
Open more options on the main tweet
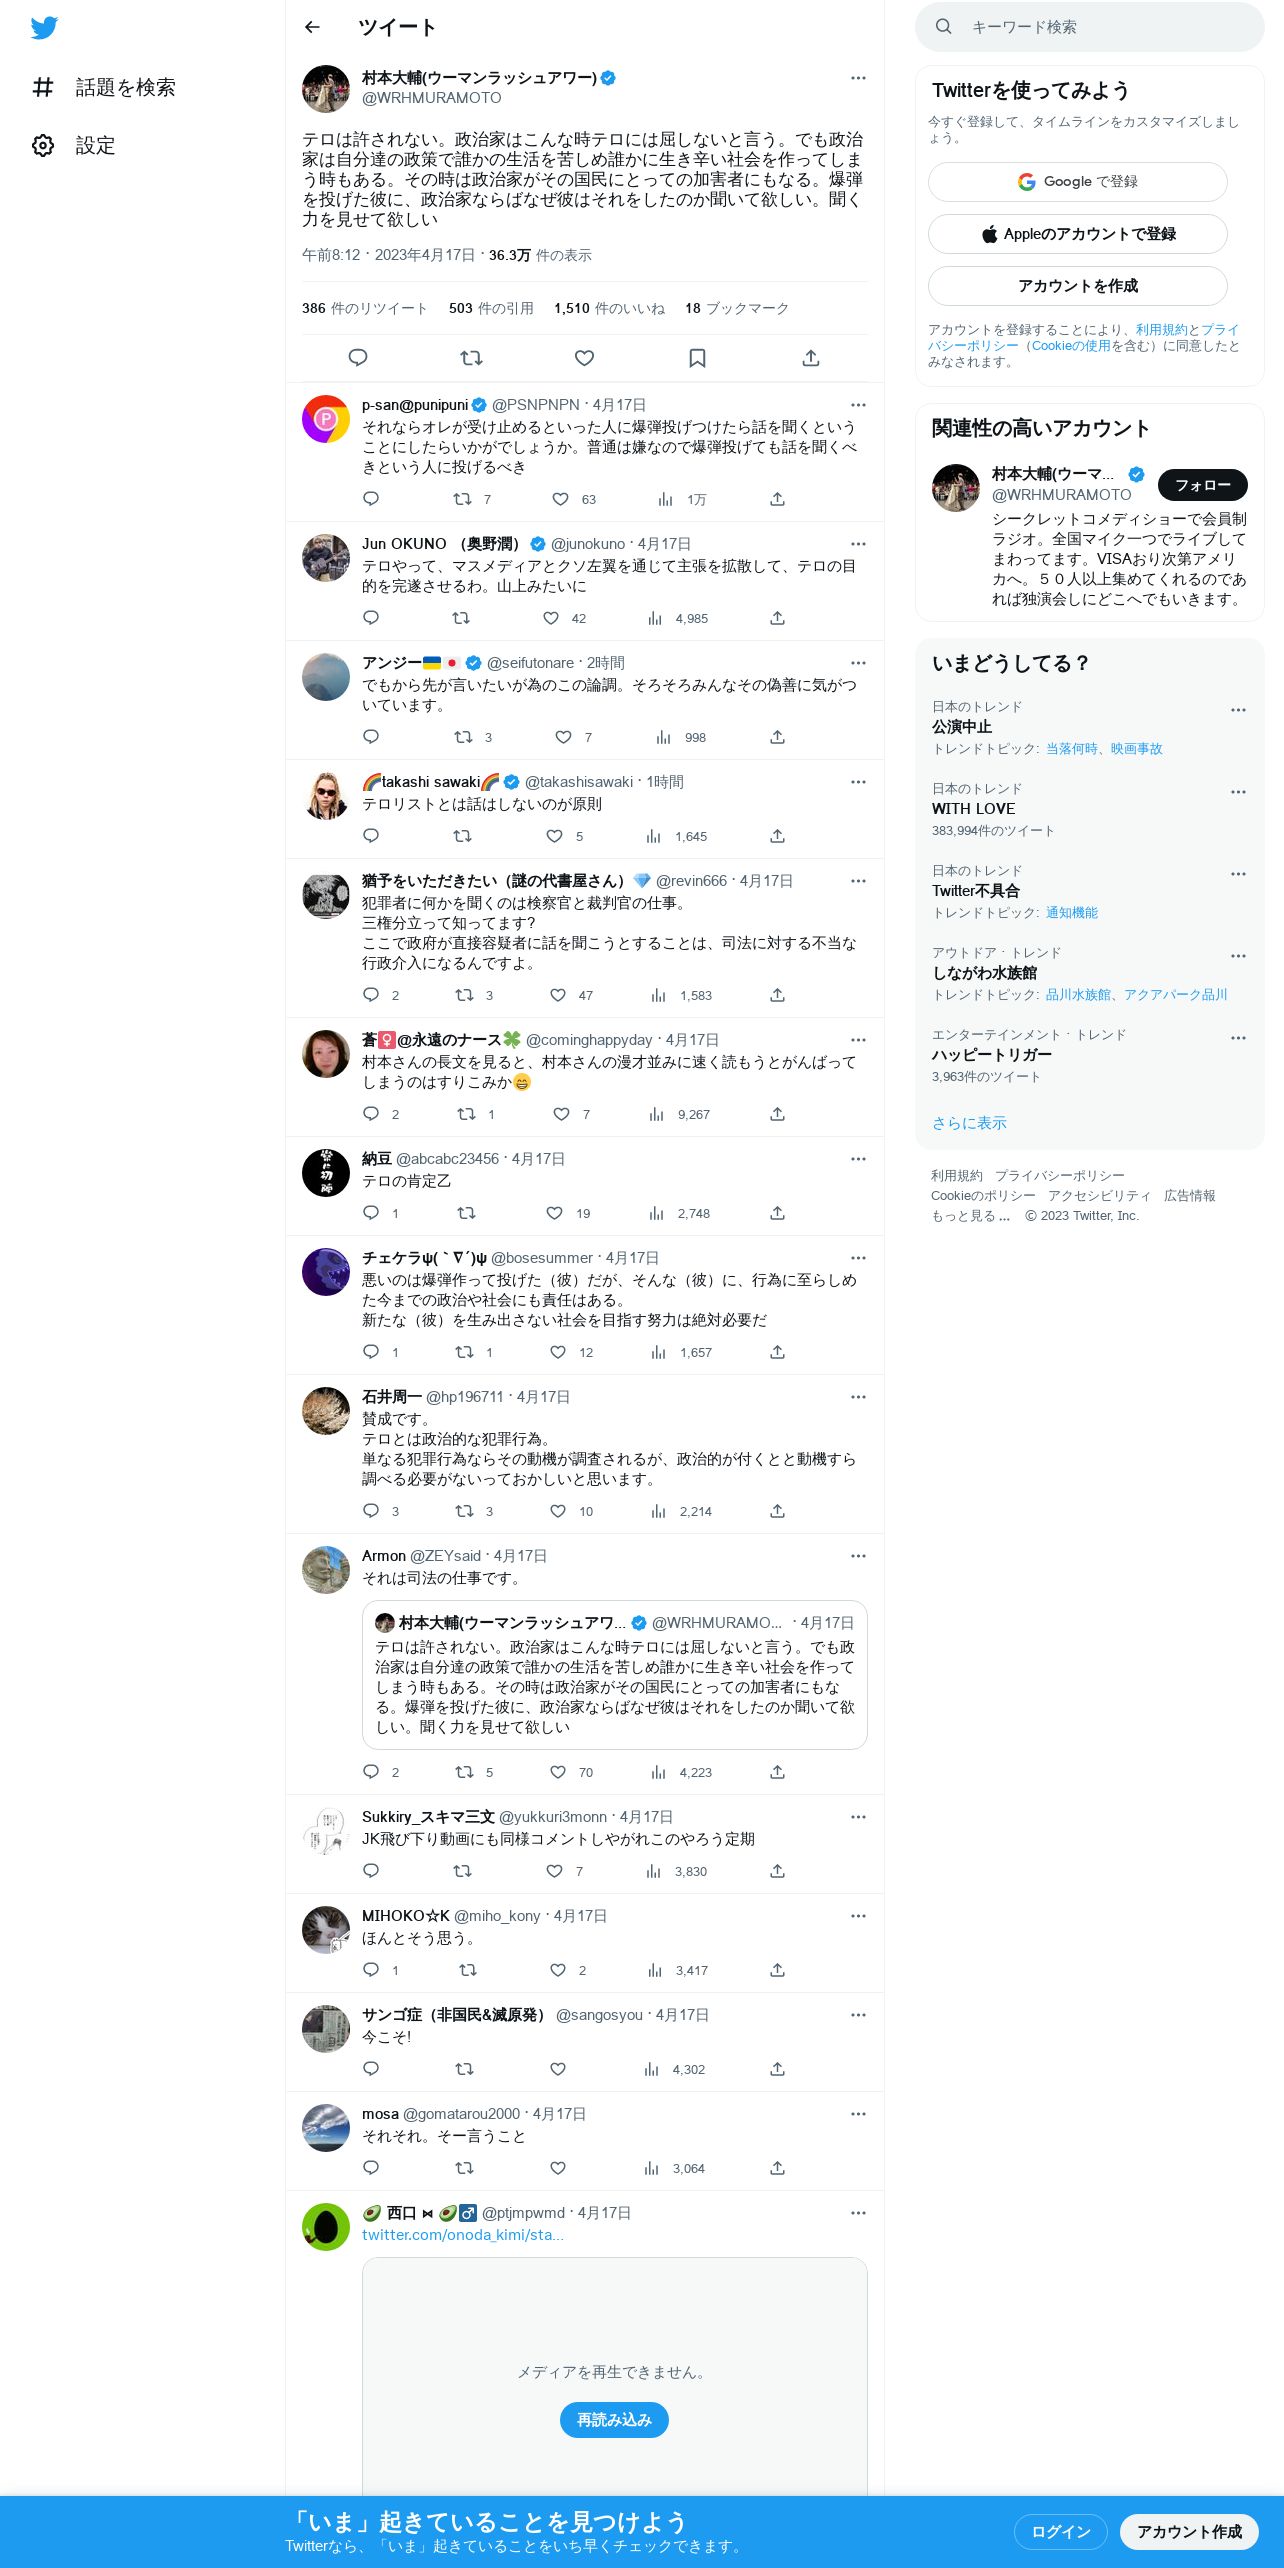click(x=858, y=78)
